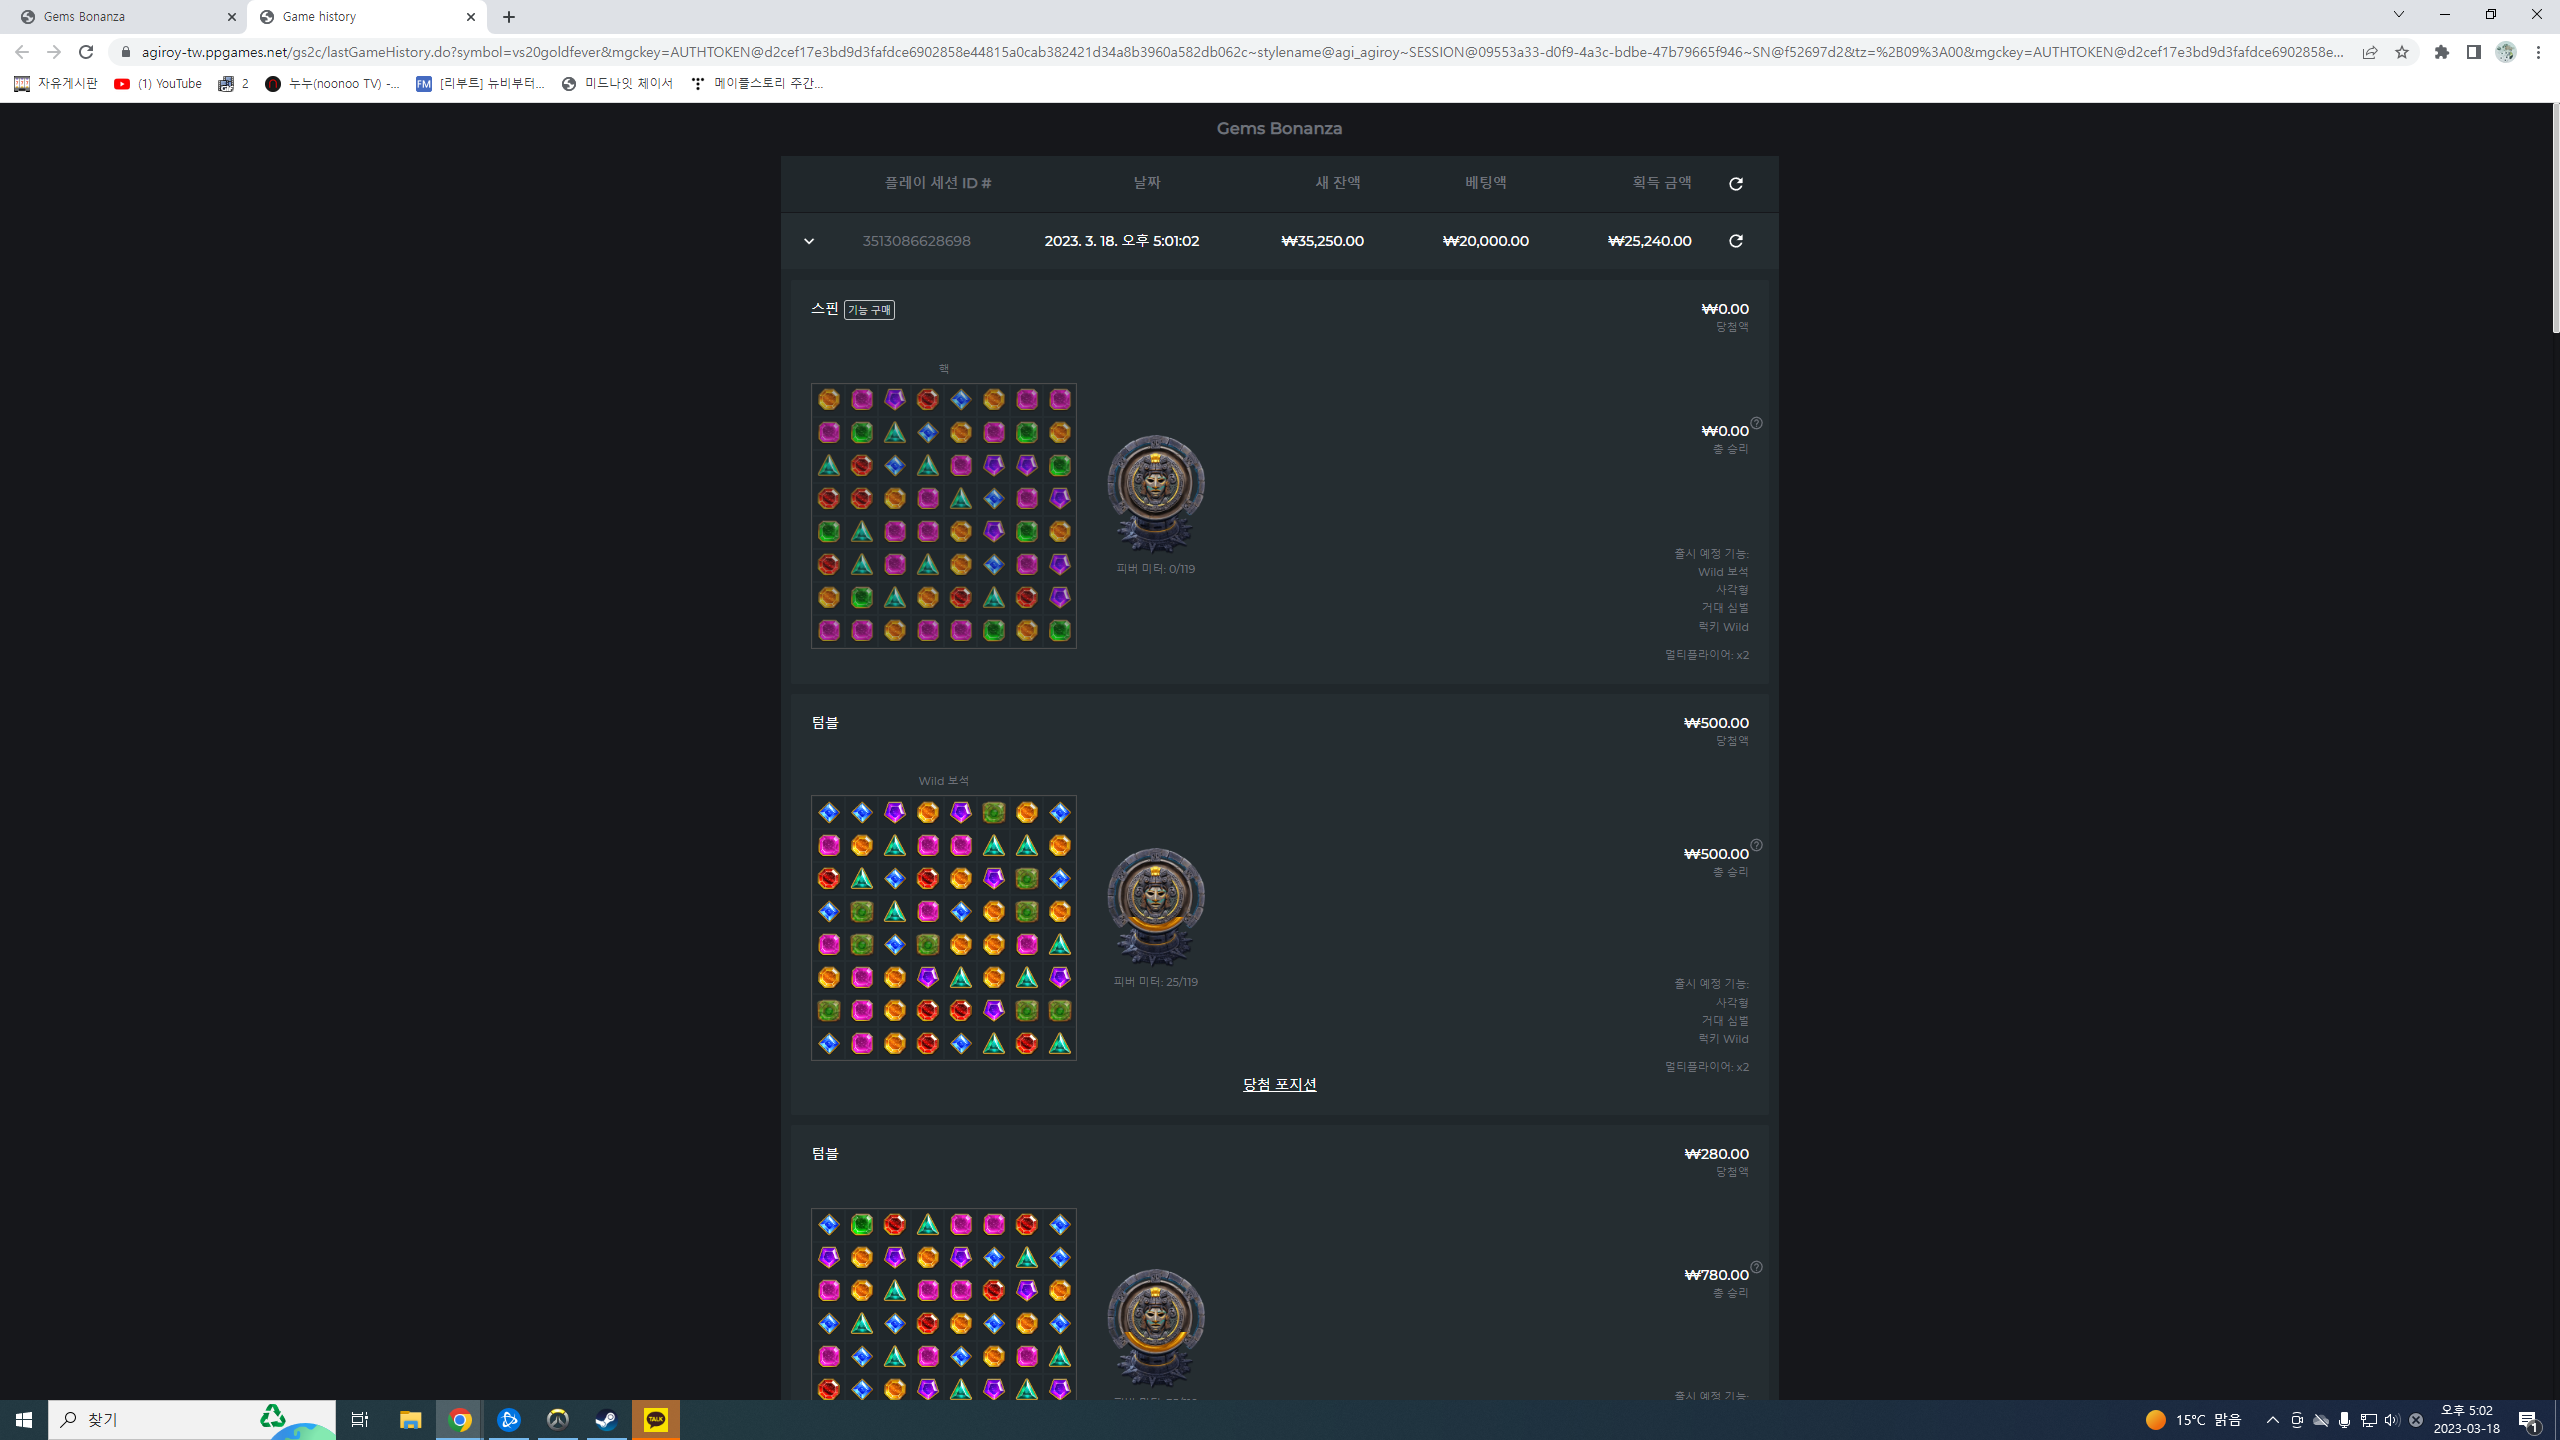Open the help icon beside ₩780.00 total win
The image size is (2560, 1440).
click(1757, 1267)
